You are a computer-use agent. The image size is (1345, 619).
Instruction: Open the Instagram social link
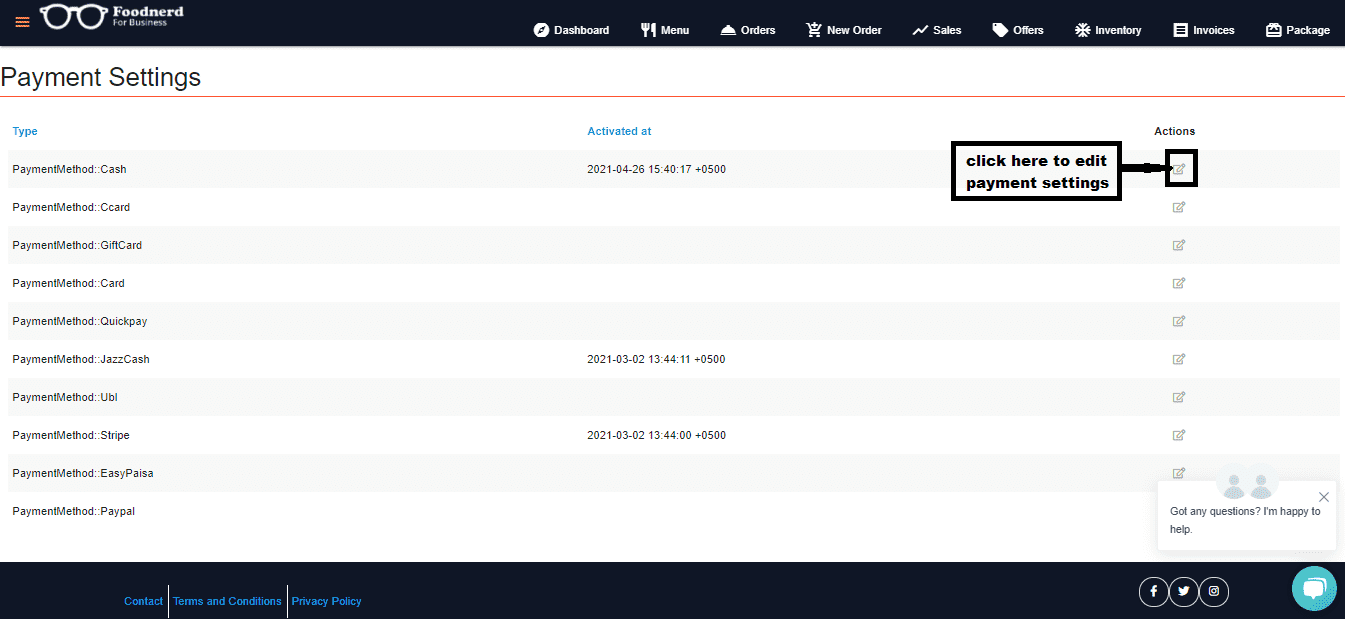(x=1214, y=592)
